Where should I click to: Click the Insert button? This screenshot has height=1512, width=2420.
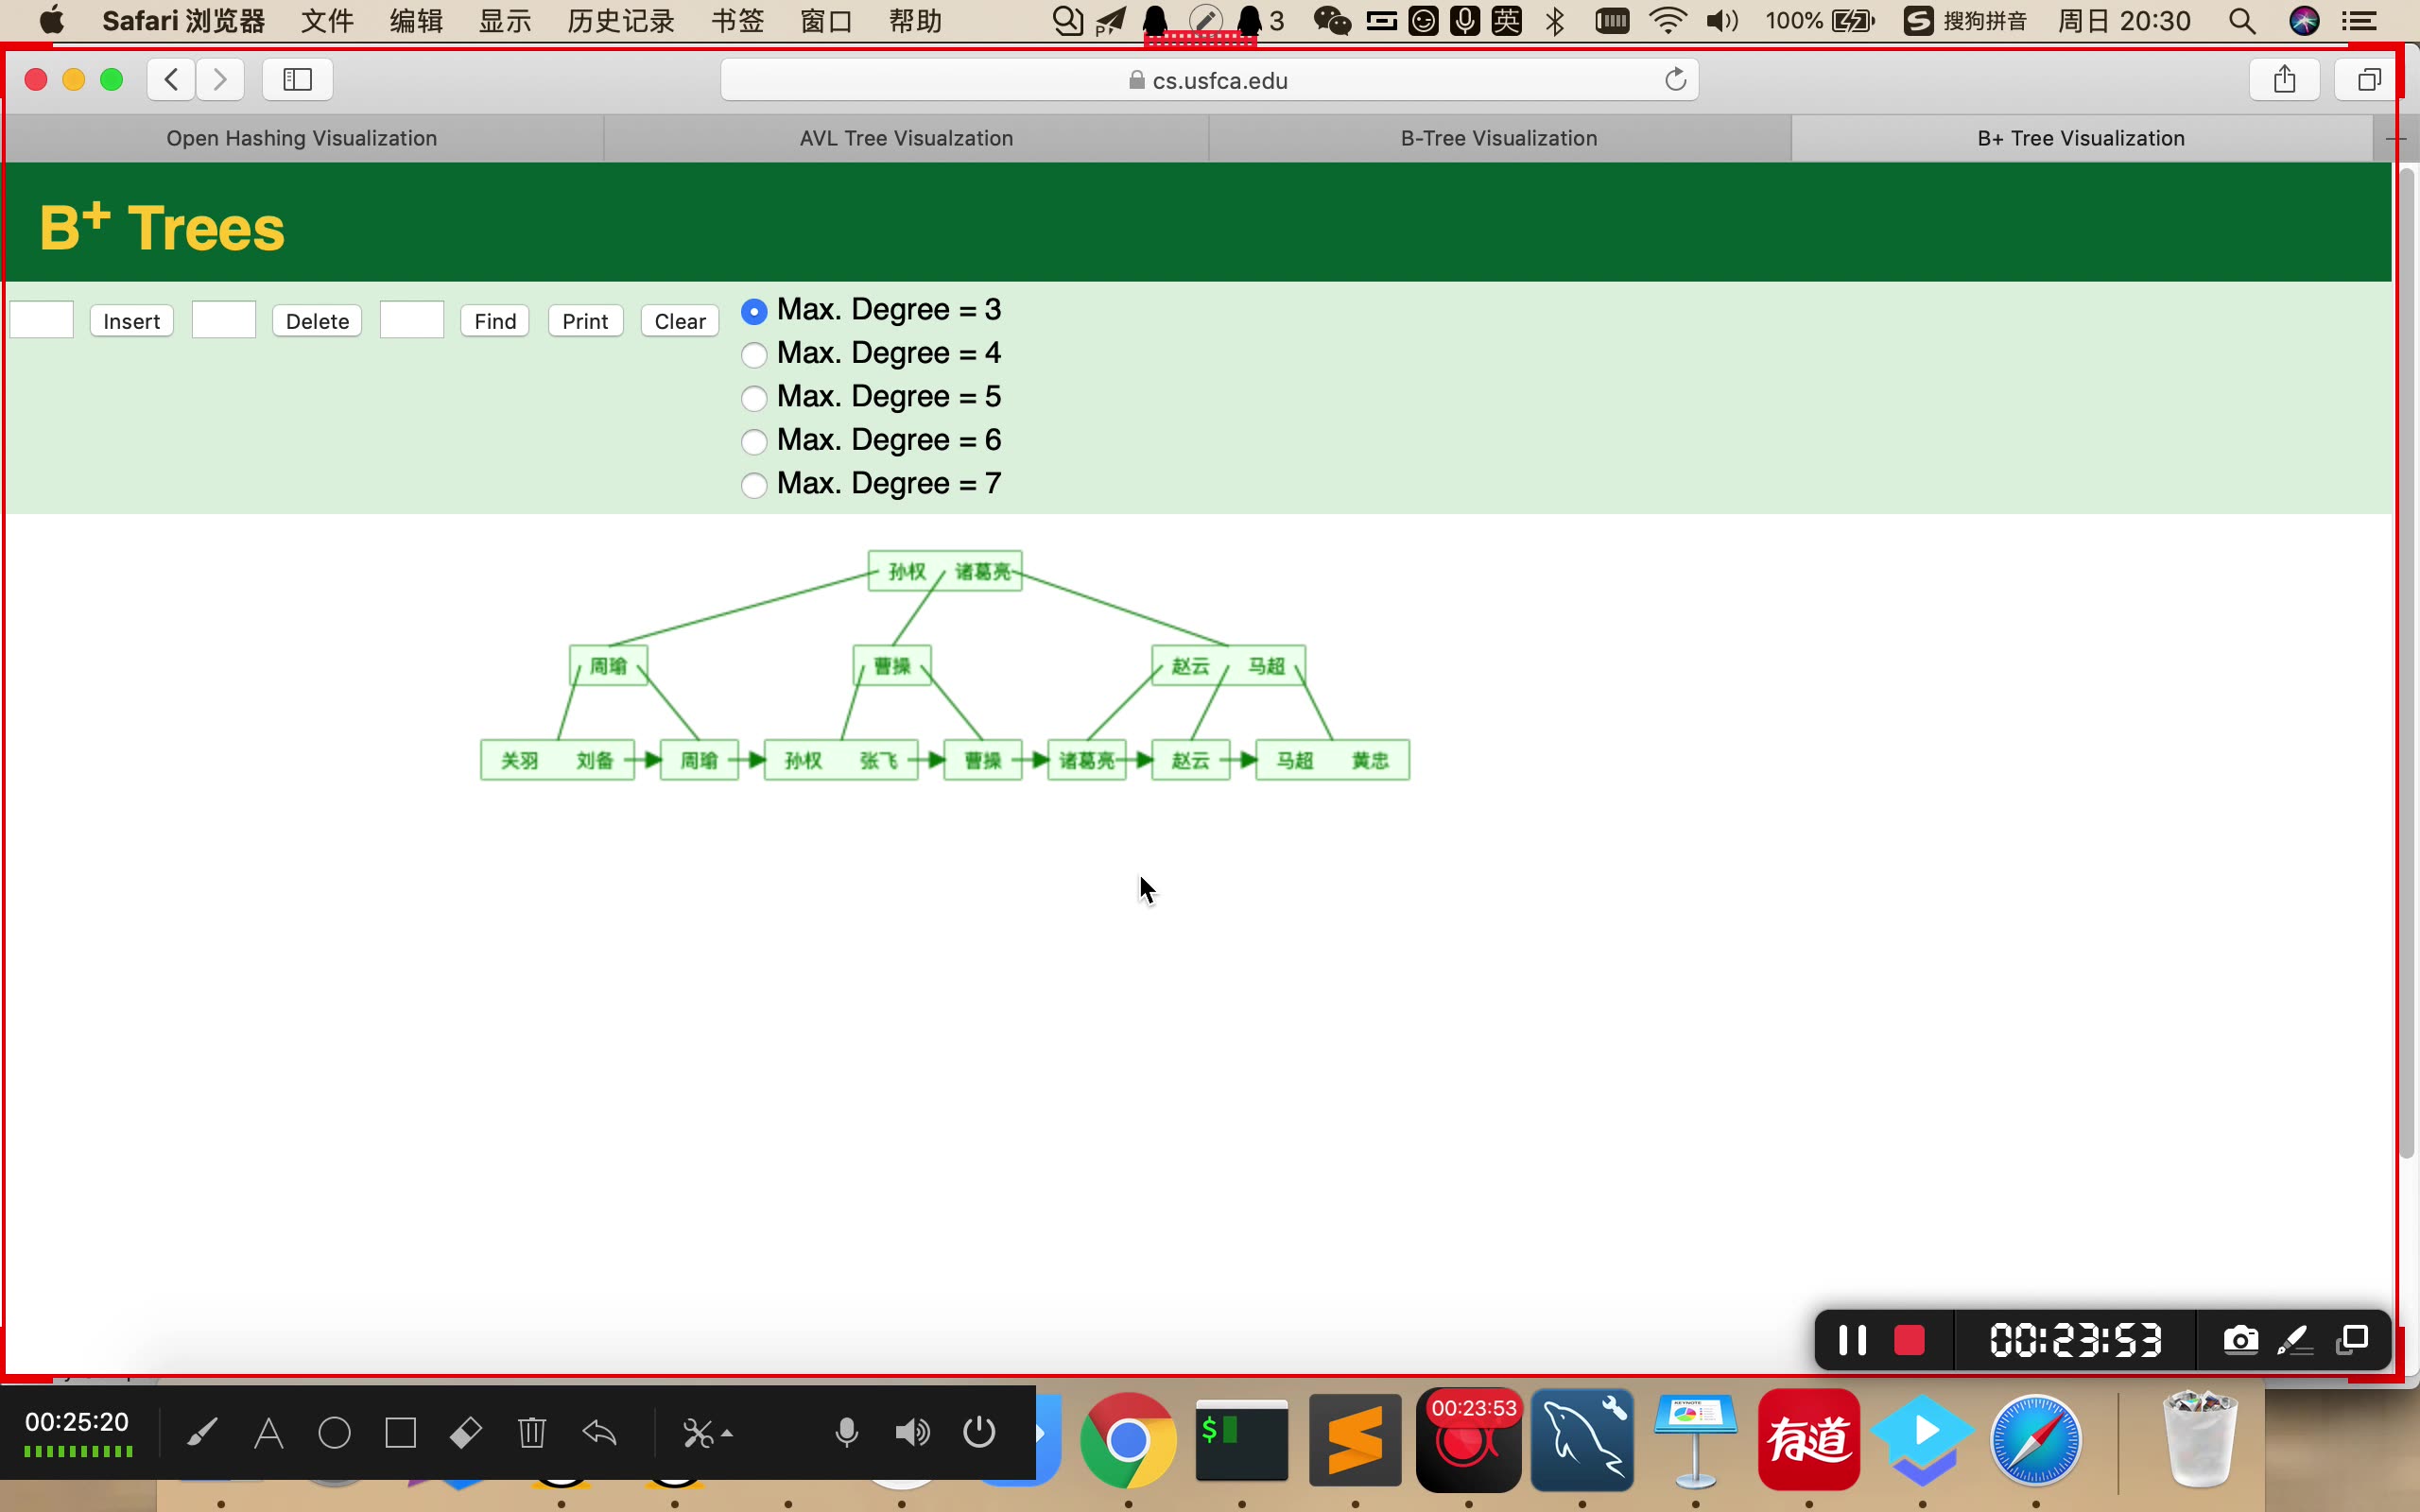coord(131,321)
